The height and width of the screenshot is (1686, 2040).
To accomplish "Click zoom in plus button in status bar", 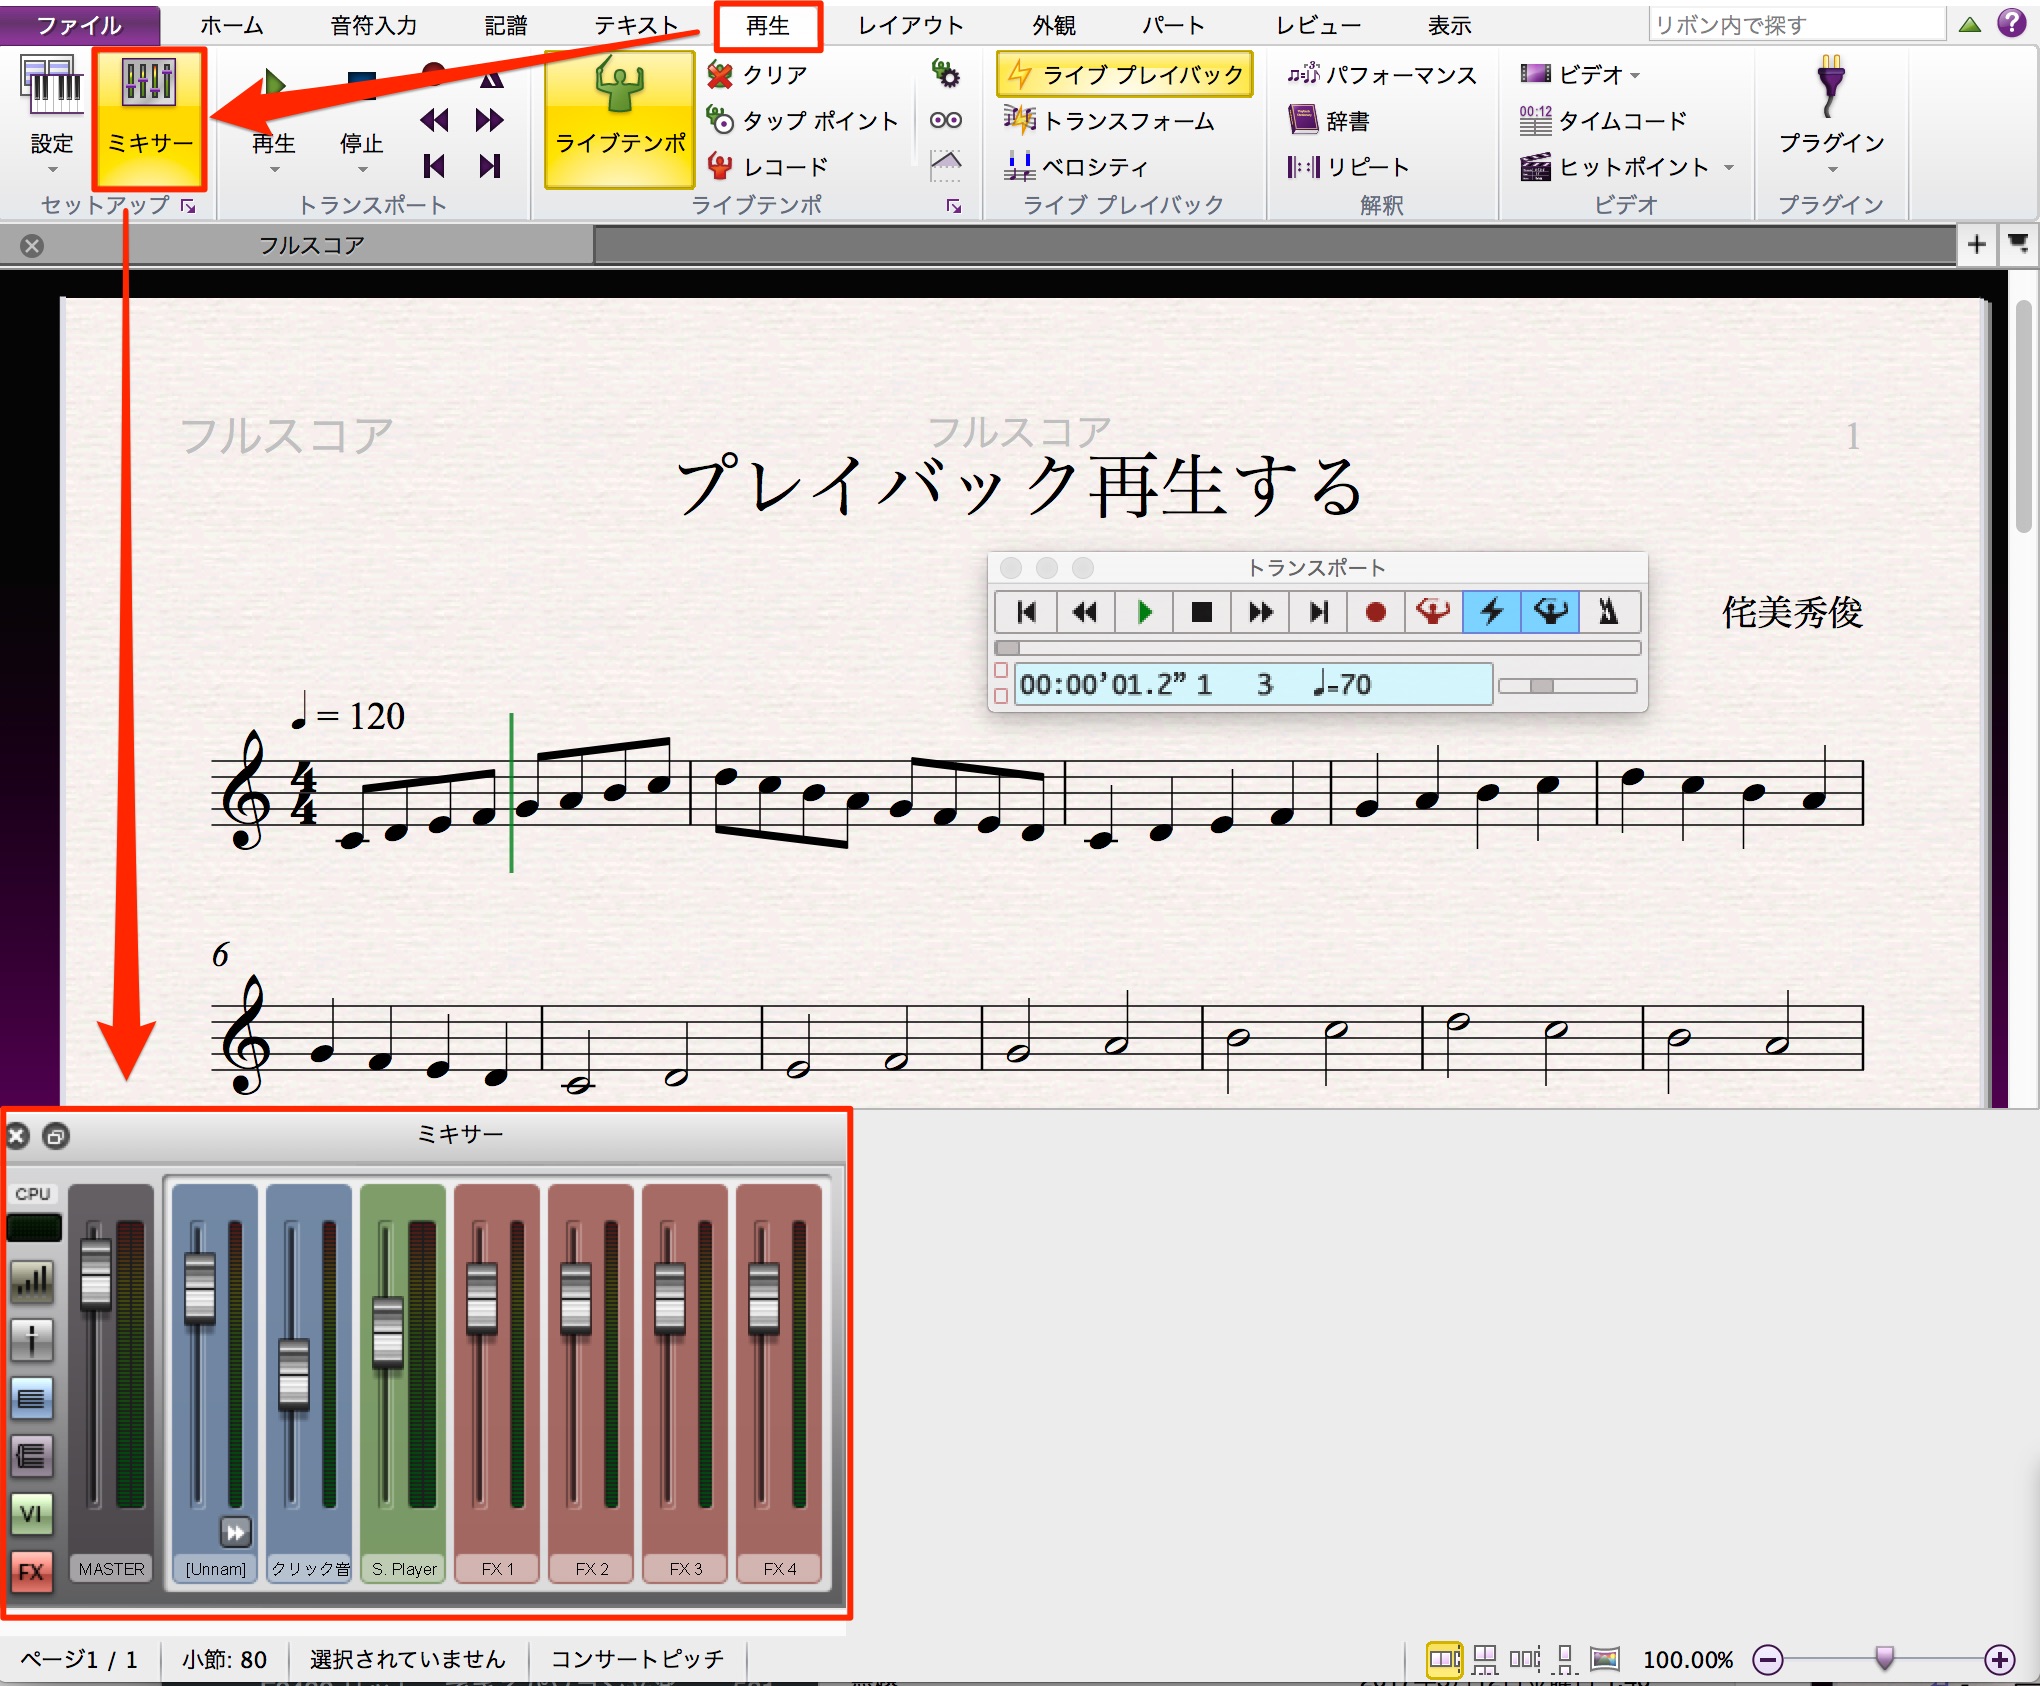I will pyautogui.click(x=1999, y=1660).
